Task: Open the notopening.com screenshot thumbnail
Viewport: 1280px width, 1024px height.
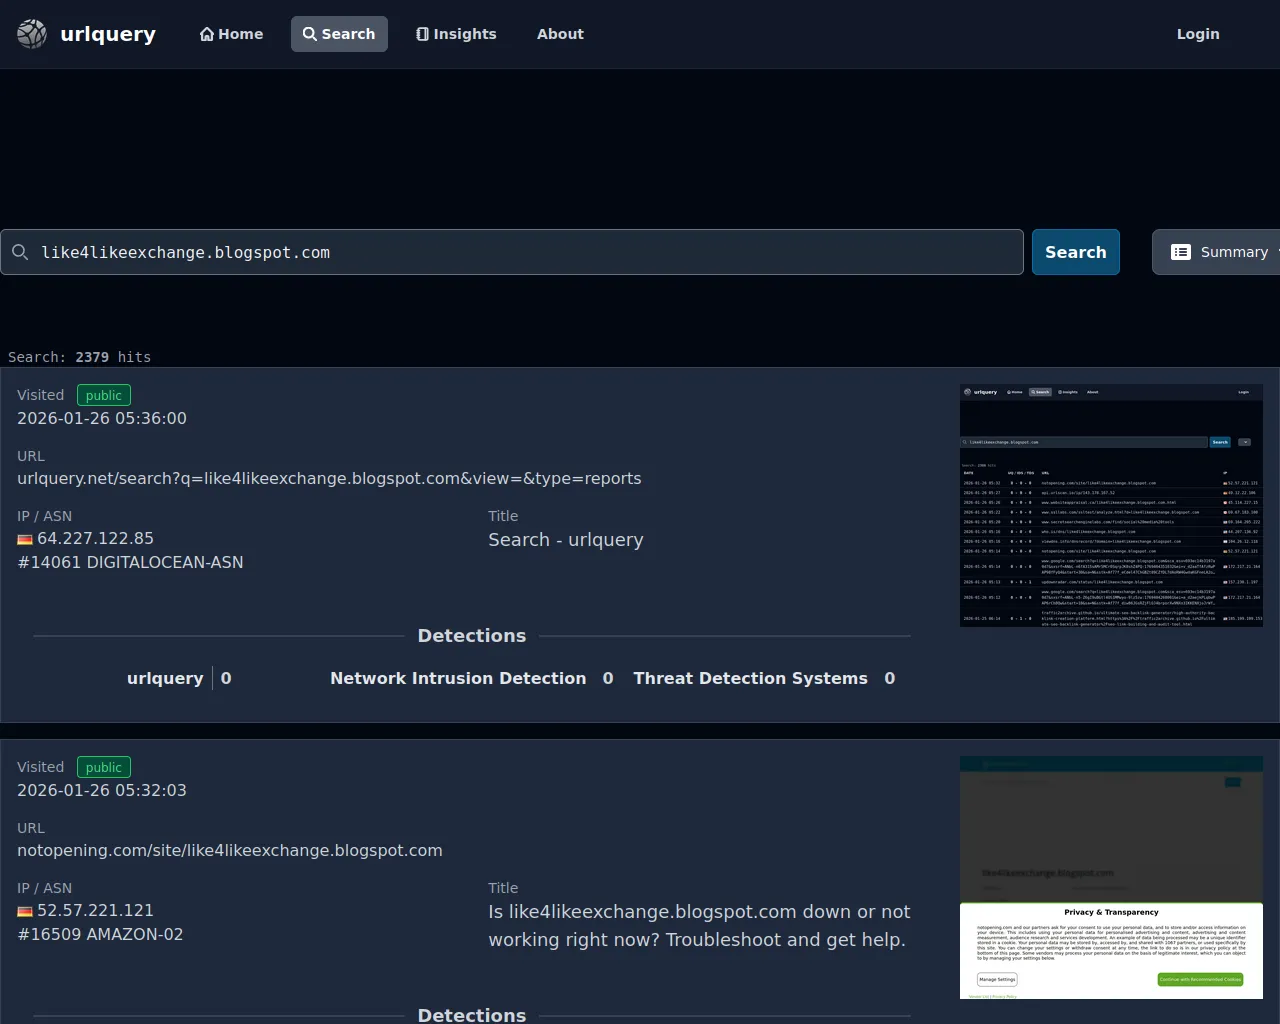Action: [1111, 877]
